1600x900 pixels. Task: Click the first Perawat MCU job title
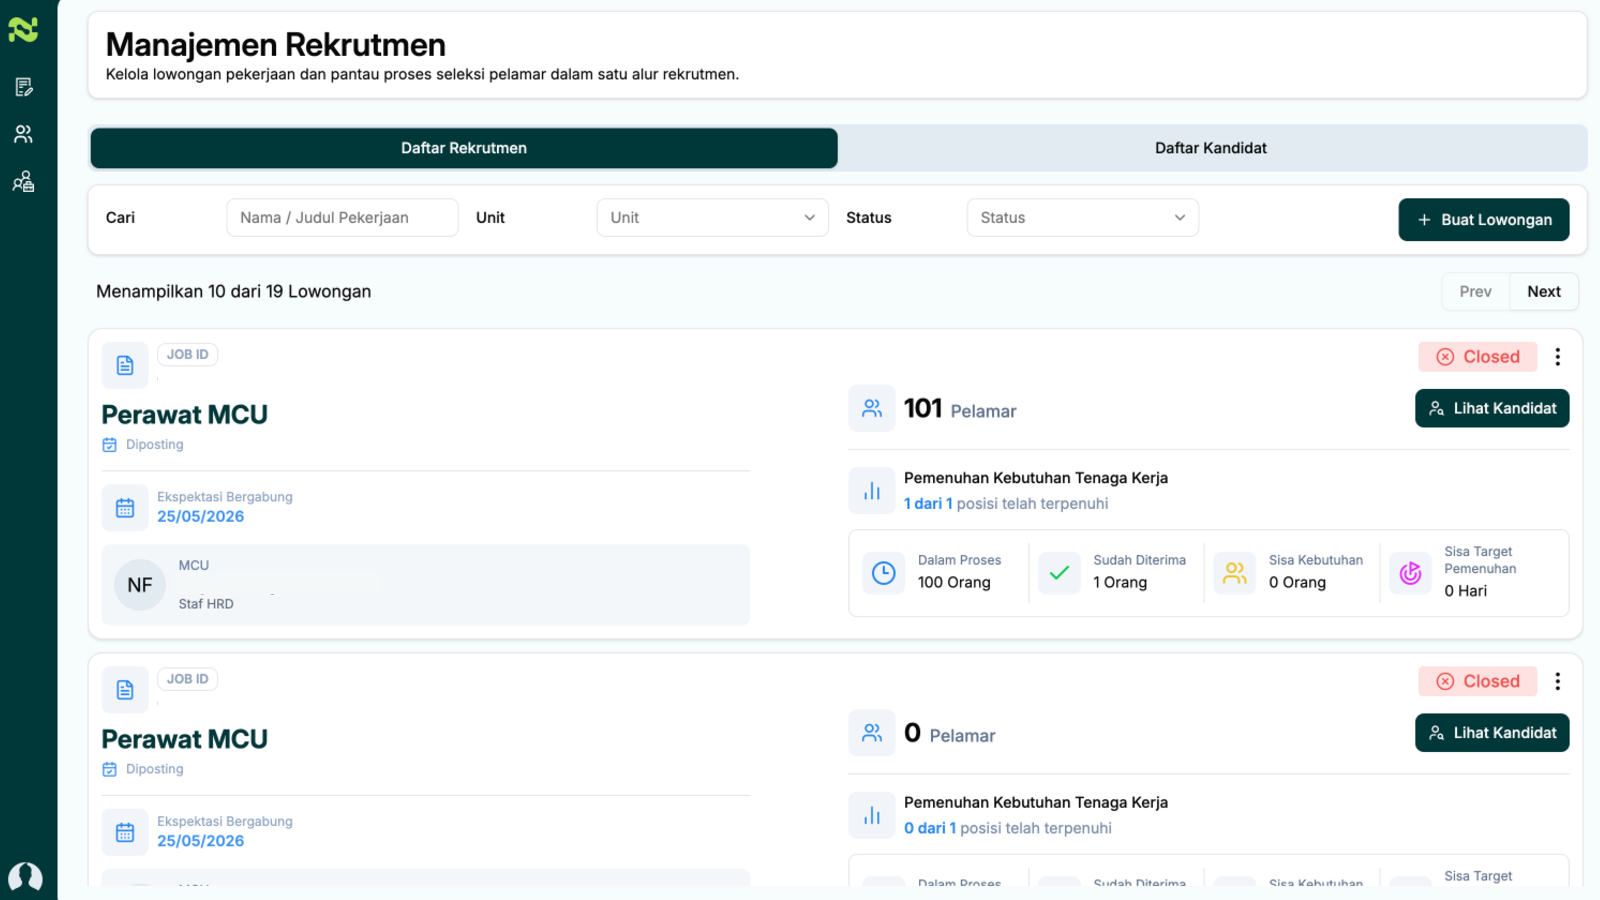click(185, 414)
